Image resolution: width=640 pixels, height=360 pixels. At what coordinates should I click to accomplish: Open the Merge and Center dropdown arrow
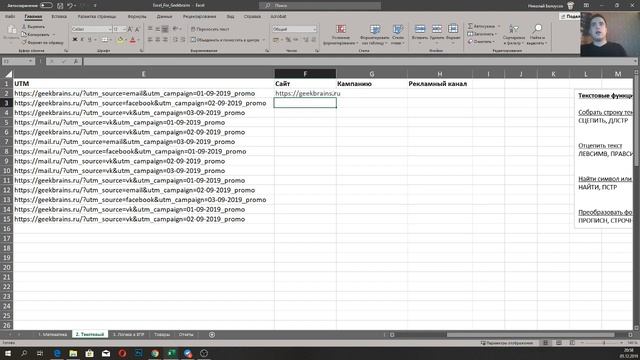pyautogui.click(x=264, y=40)
